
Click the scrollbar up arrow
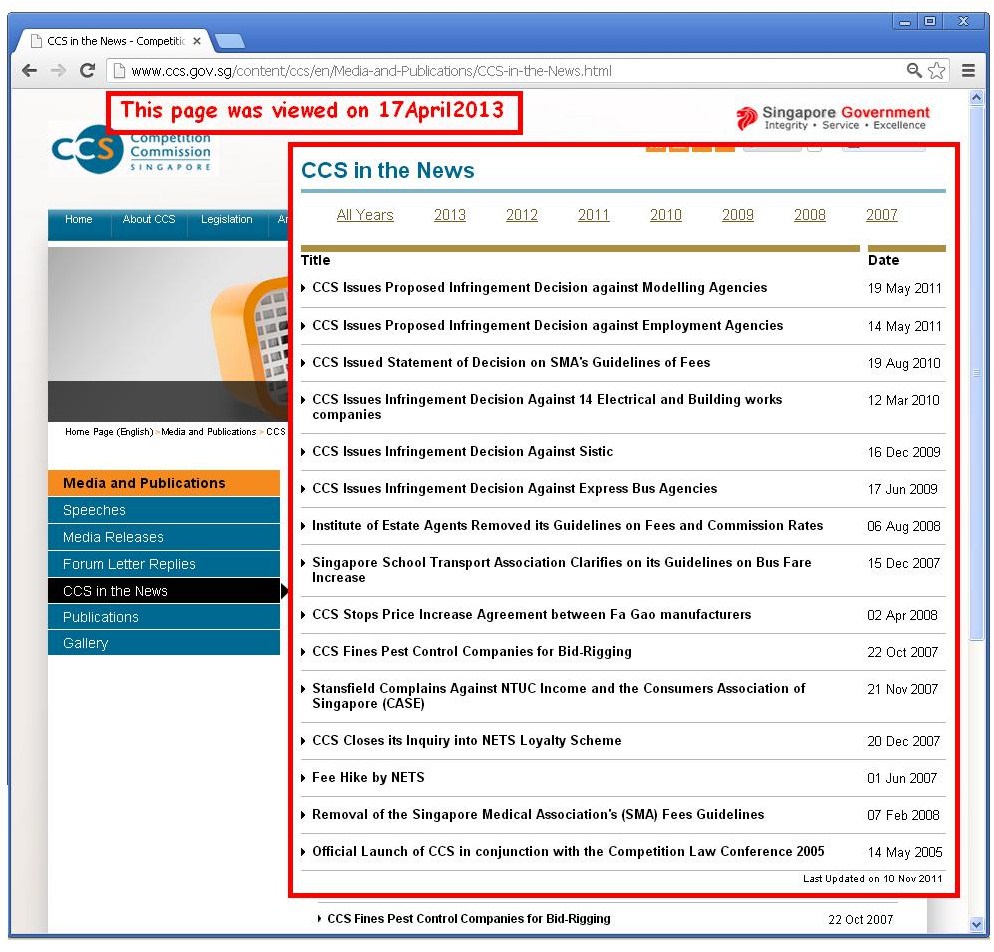[x=976, y=98]
